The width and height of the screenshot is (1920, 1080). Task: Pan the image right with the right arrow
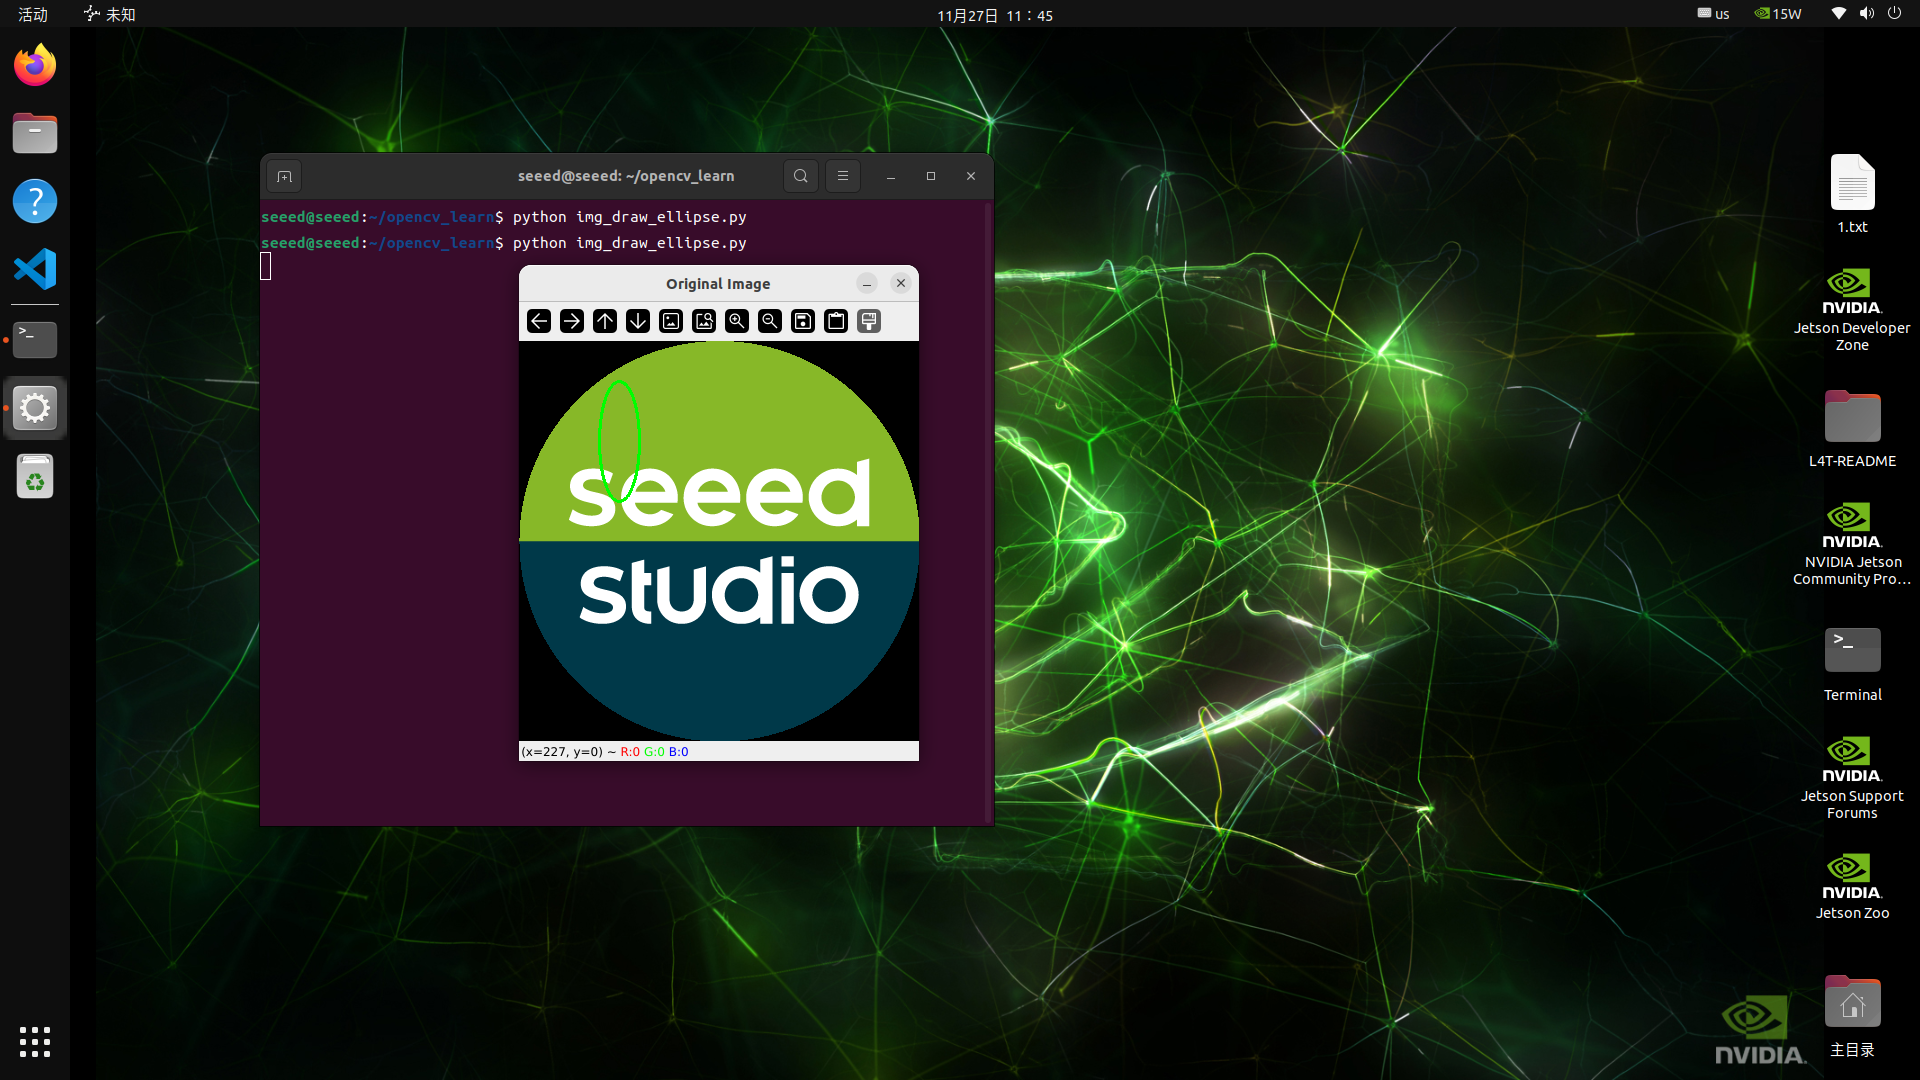(x=572, y=321)
